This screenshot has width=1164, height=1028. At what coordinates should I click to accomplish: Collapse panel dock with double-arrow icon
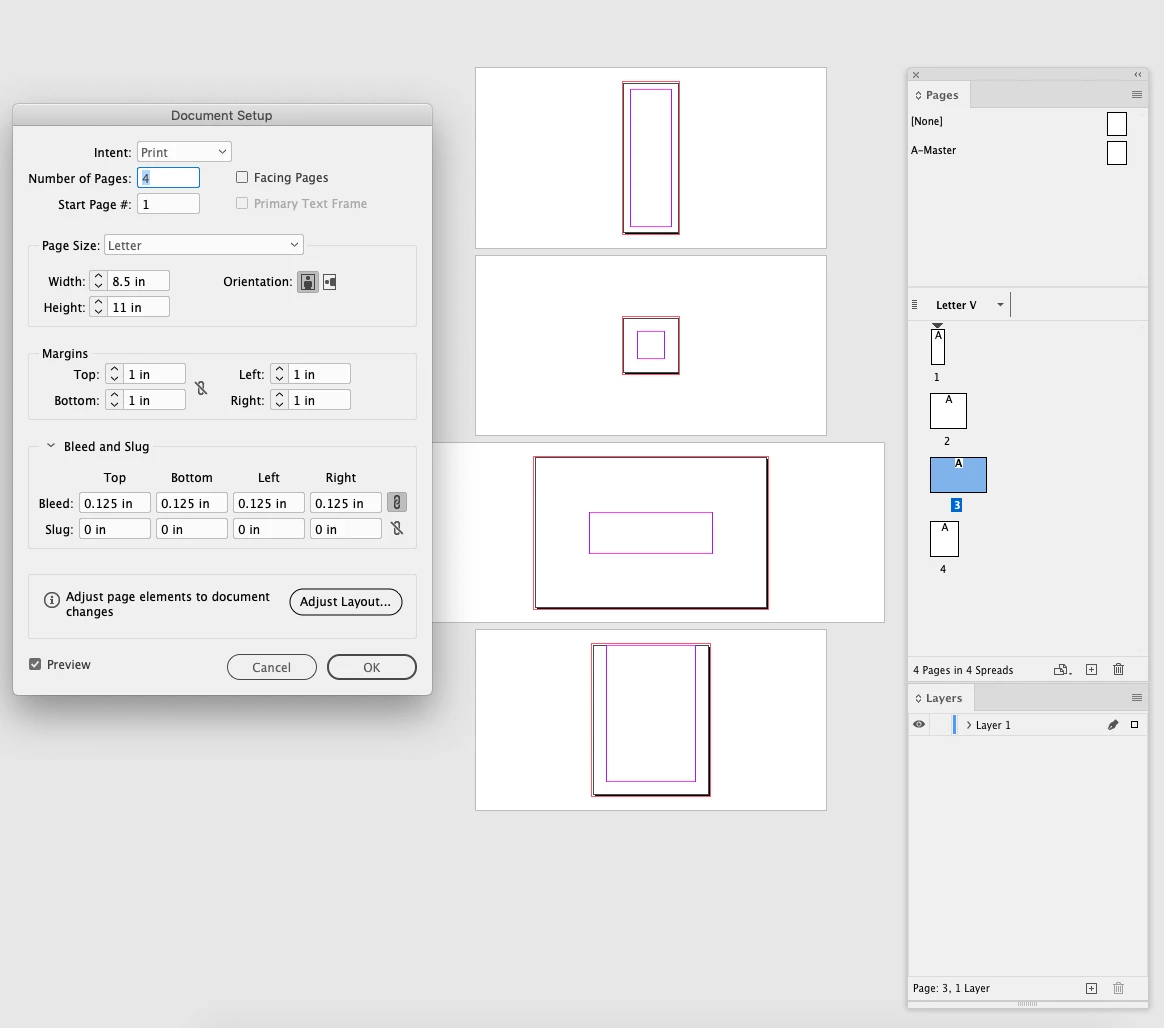(1137, 74)
